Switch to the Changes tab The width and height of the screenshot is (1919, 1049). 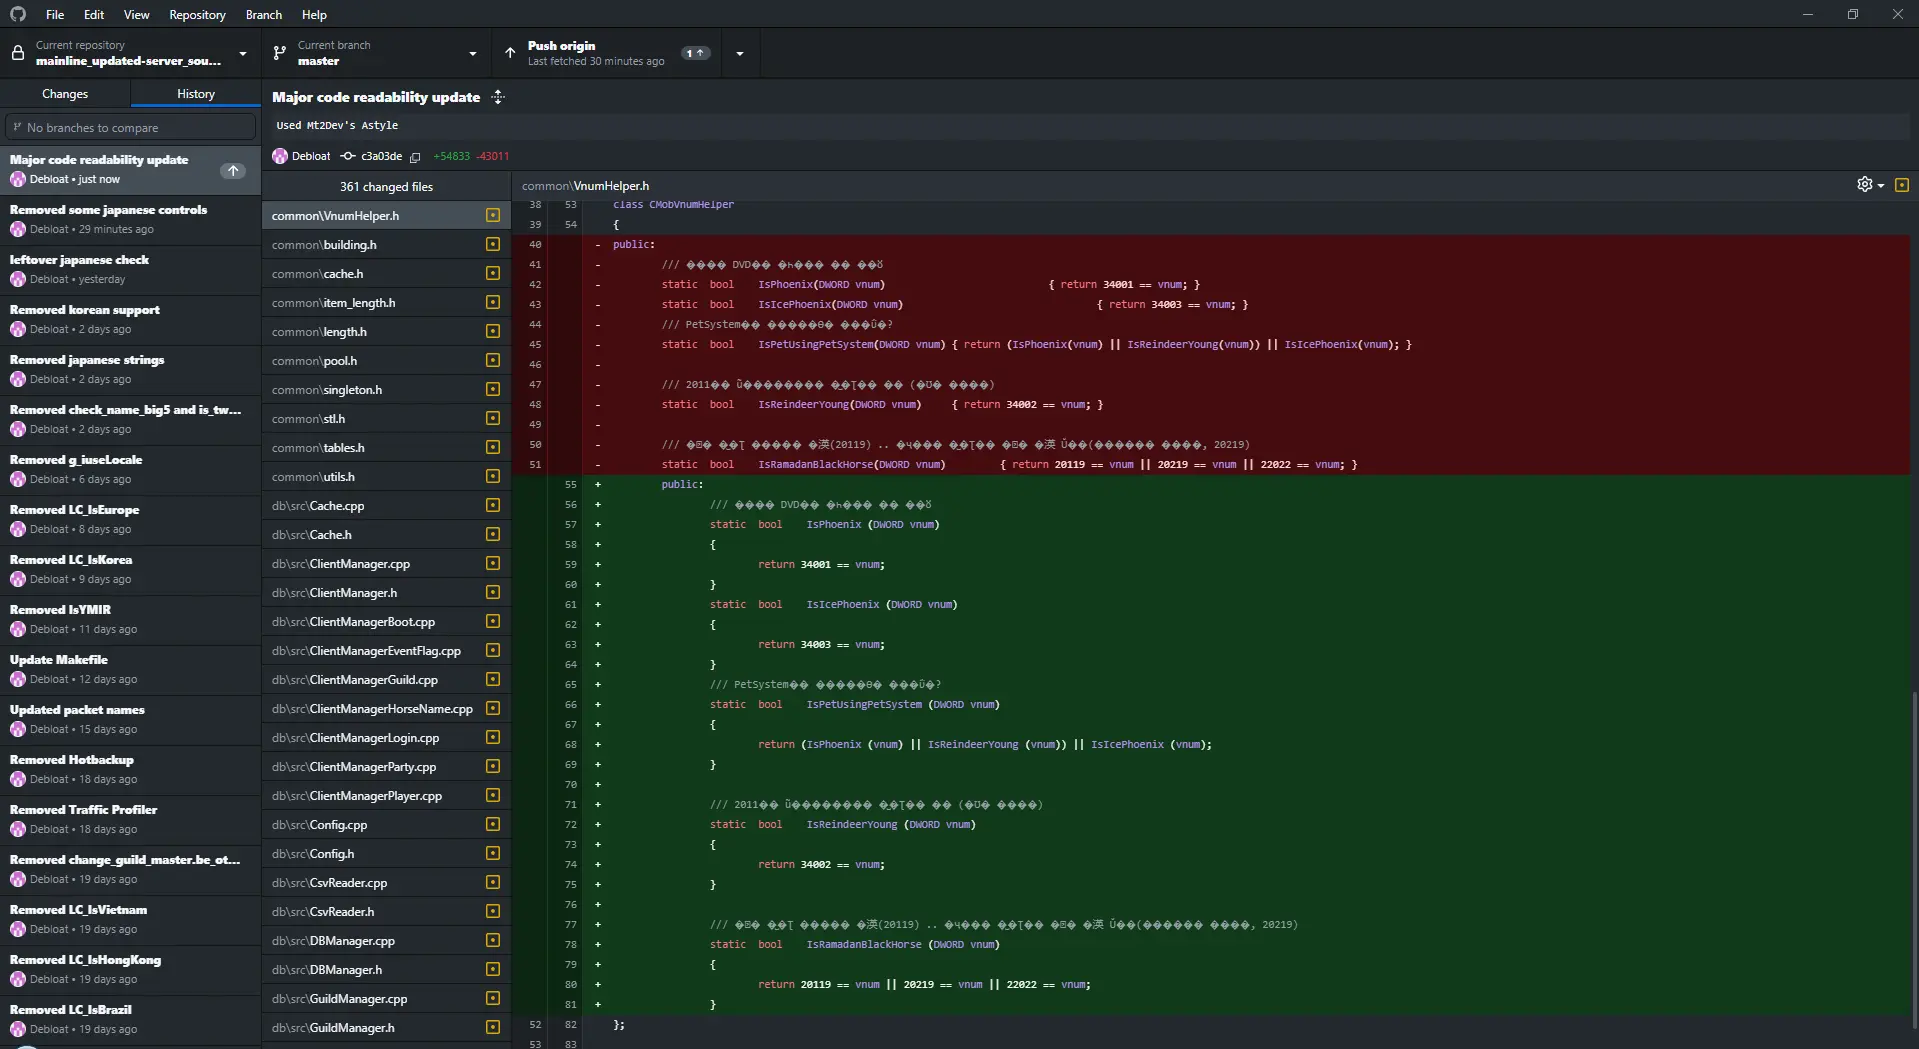[x=65, y=94]
